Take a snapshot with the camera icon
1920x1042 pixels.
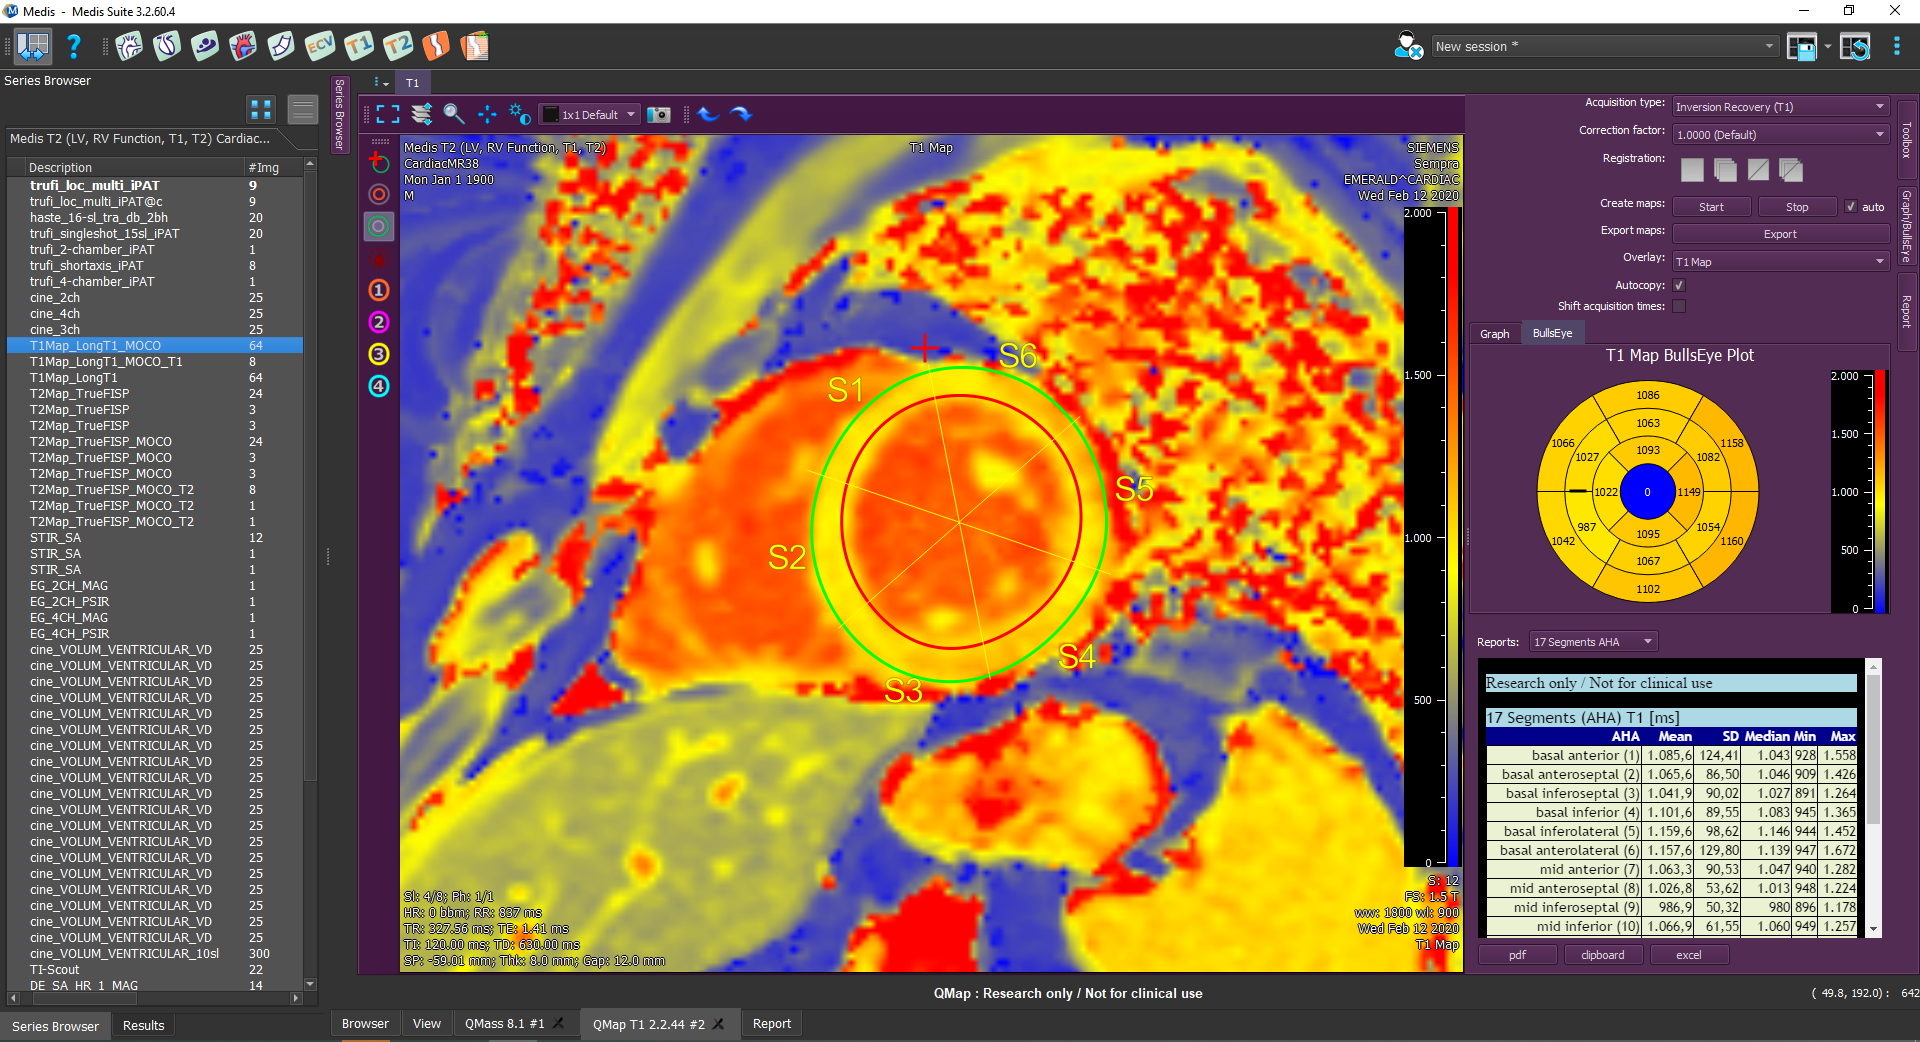click(658, 115)
